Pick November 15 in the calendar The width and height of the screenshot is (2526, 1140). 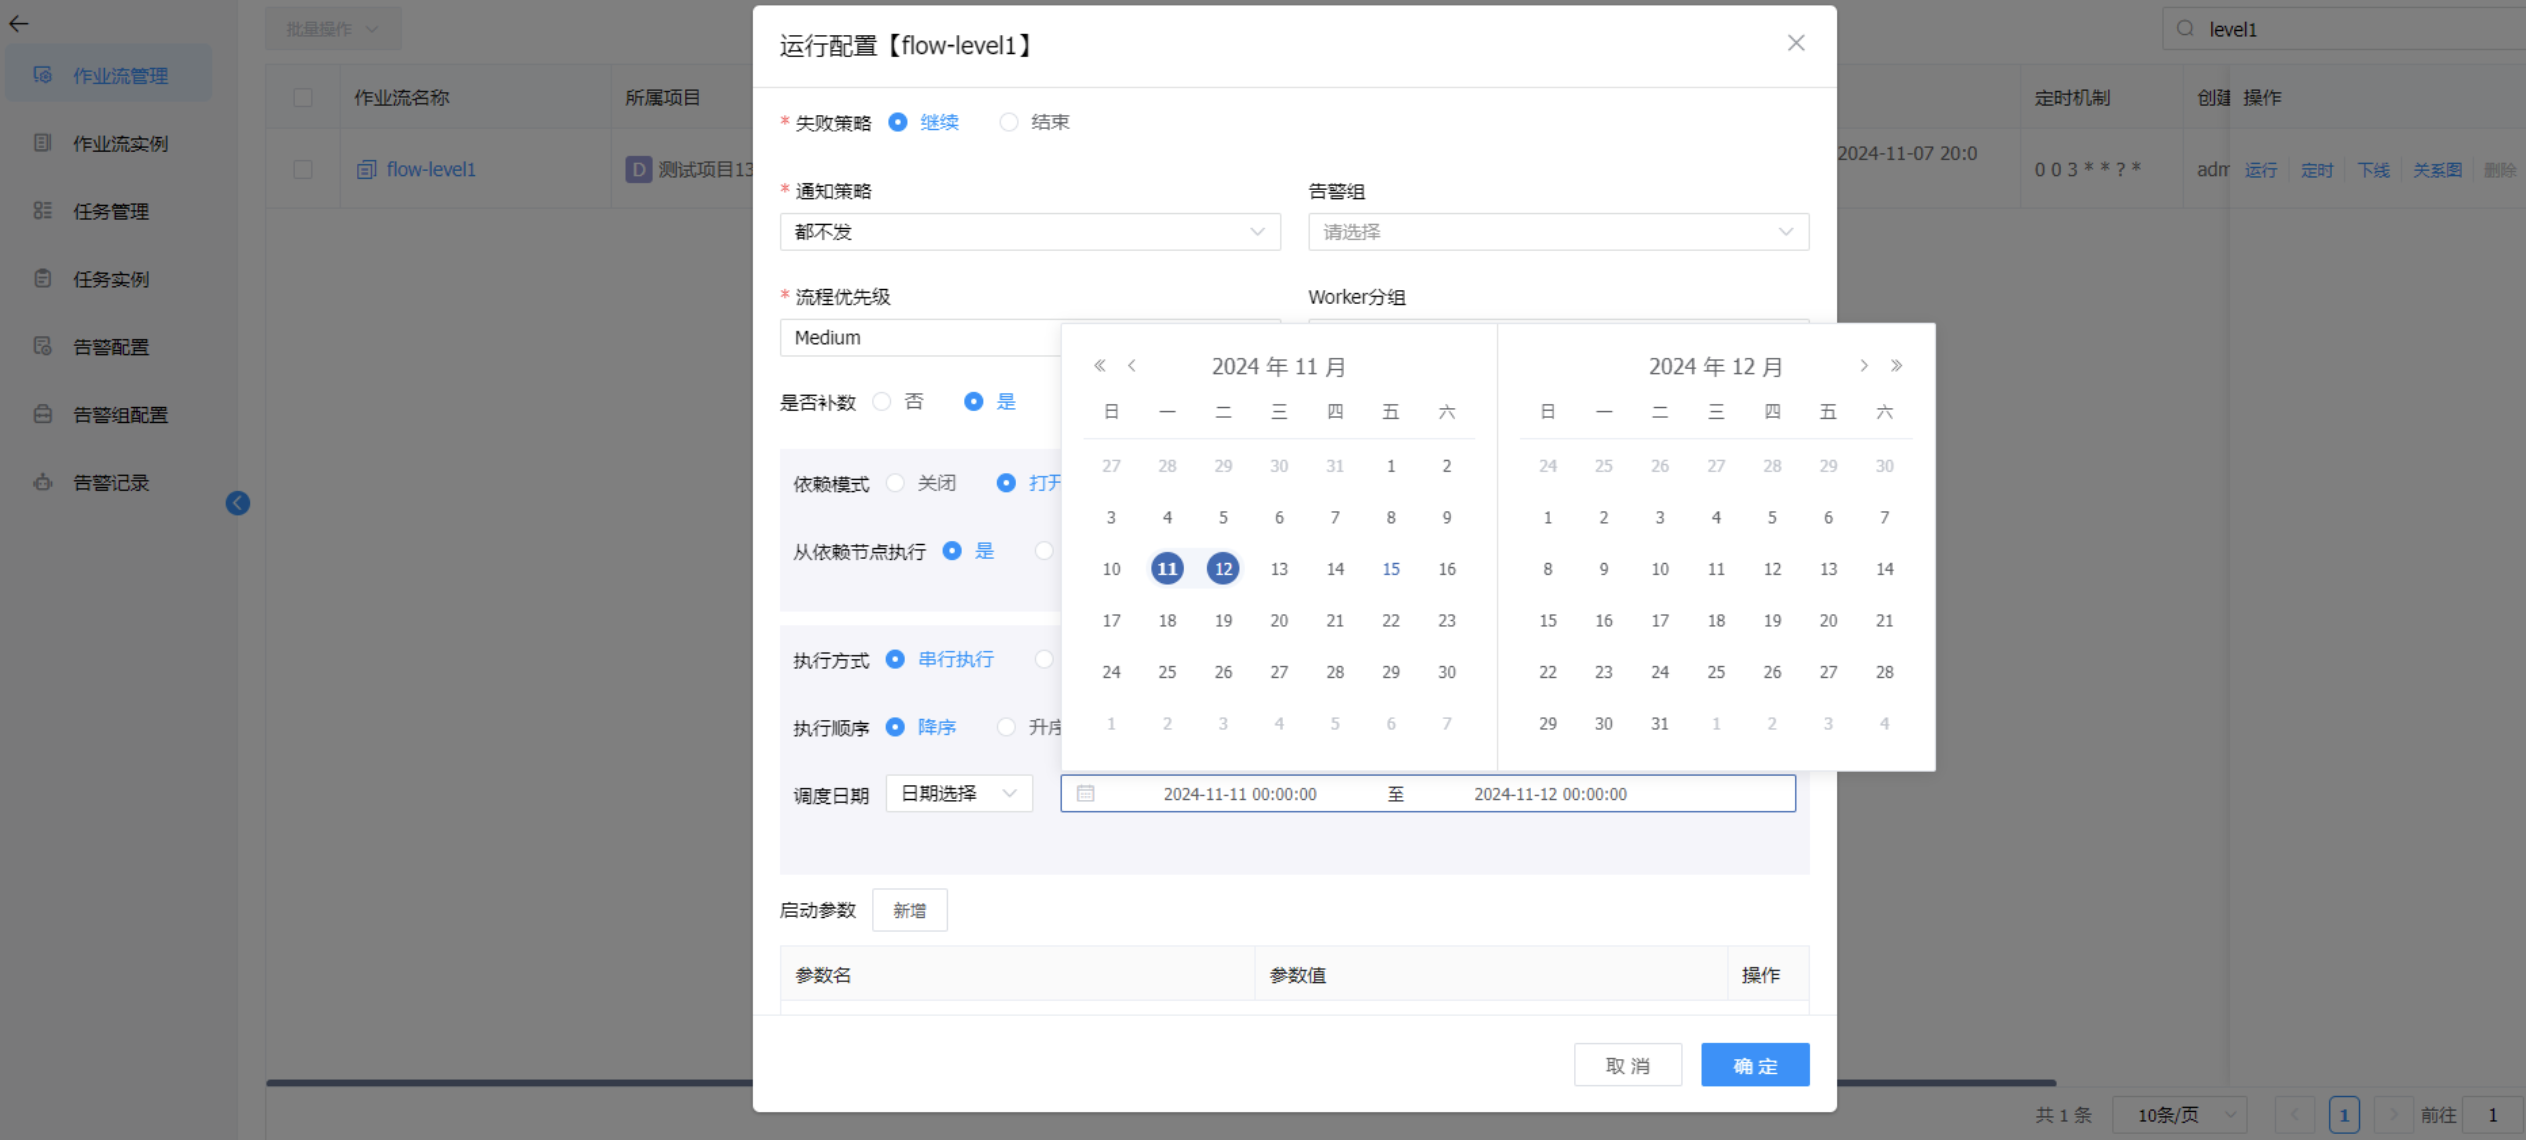click(x=1391, y=569)
